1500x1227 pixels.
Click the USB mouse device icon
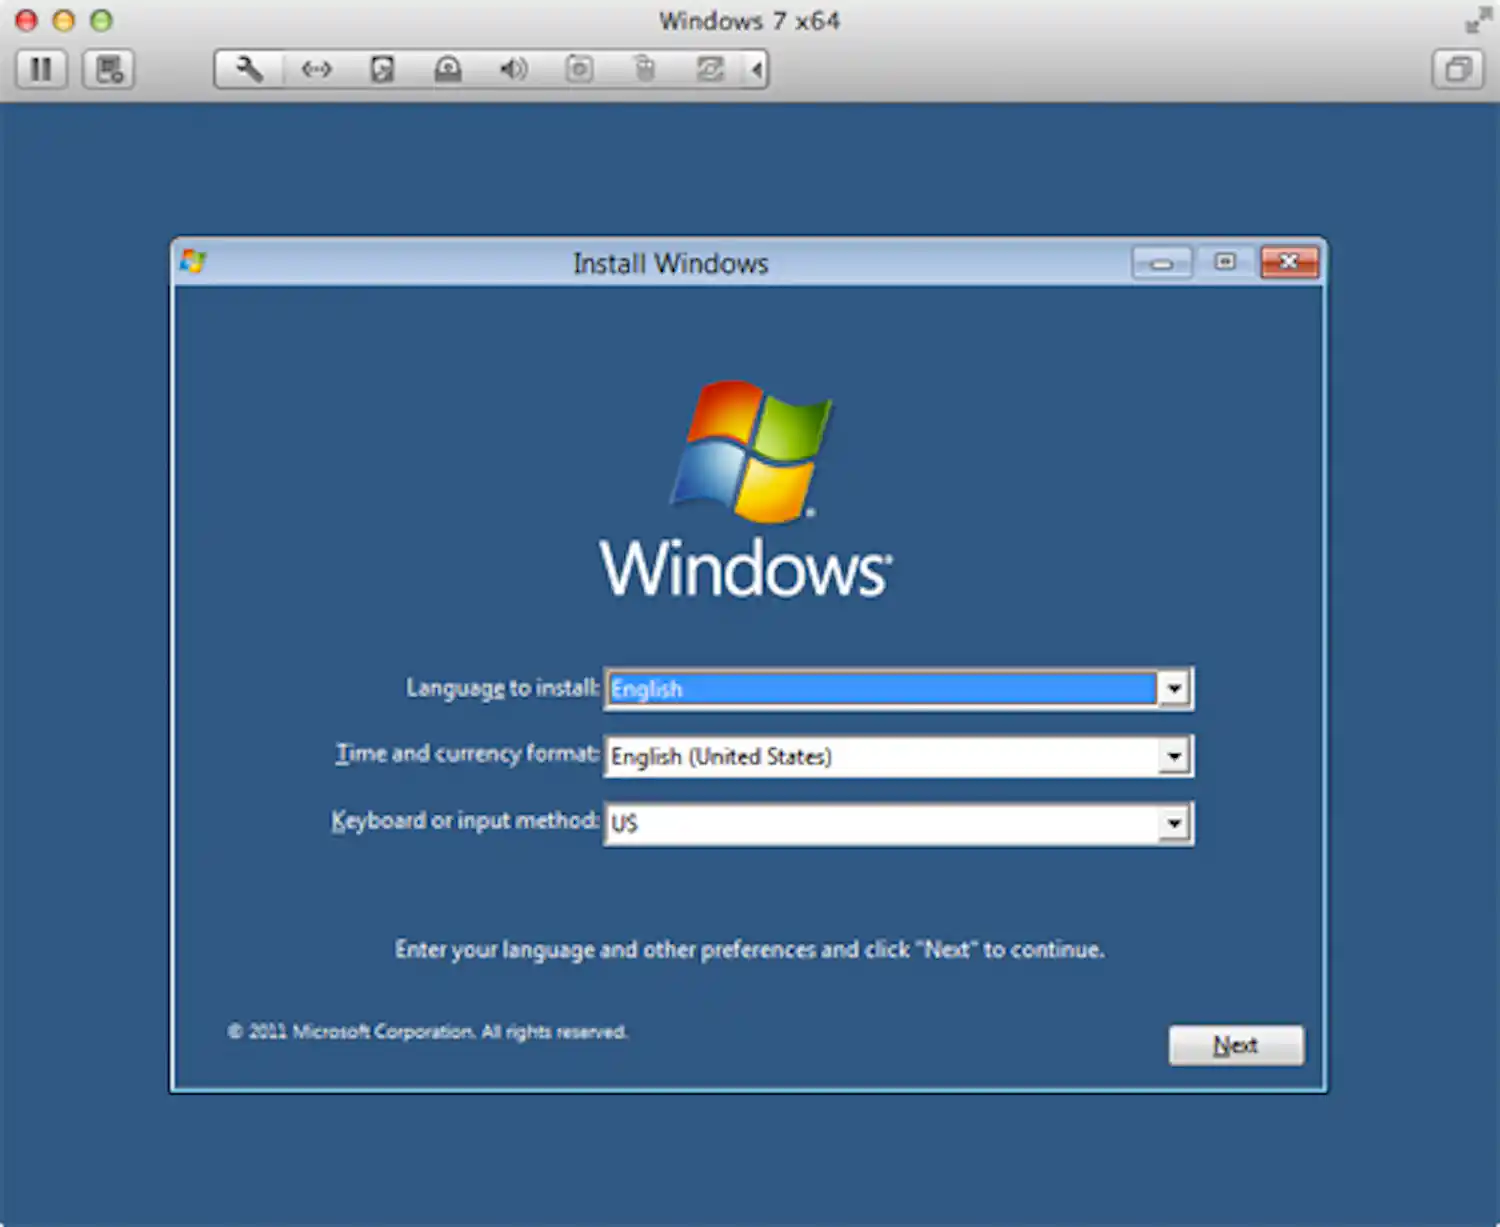[x=645, y=69]
